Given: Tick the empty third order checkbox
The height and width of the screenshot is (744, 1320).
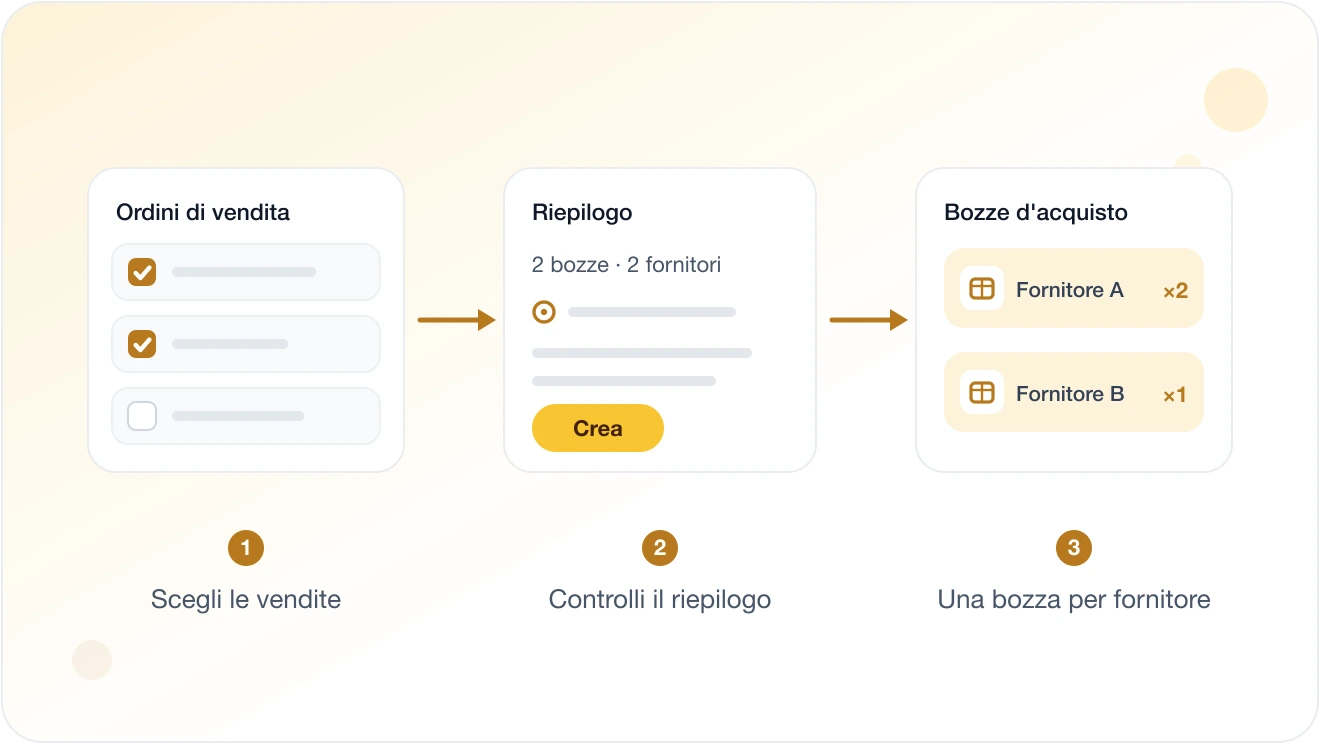Looking at the screenshot, I should (x=142, y=416).
